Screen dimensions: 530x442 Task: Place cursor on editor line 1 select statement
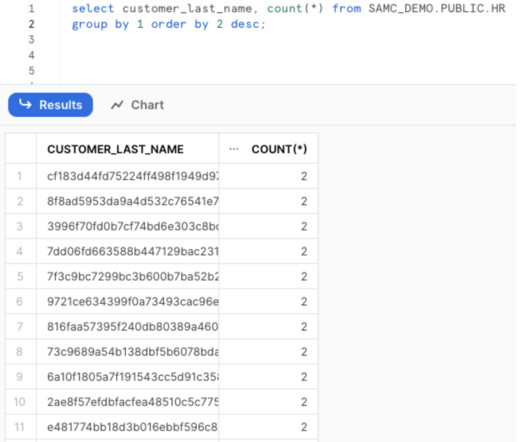(x=288, y=8)
